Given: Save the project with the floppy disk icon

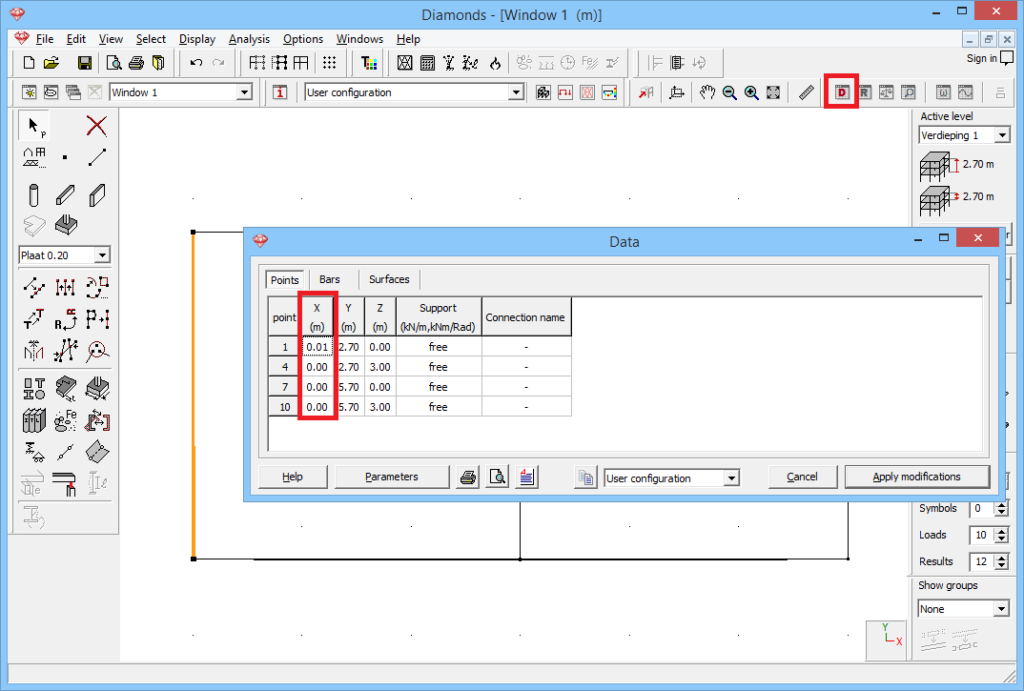Looking at the screenshot, I should tap(84, 63).
